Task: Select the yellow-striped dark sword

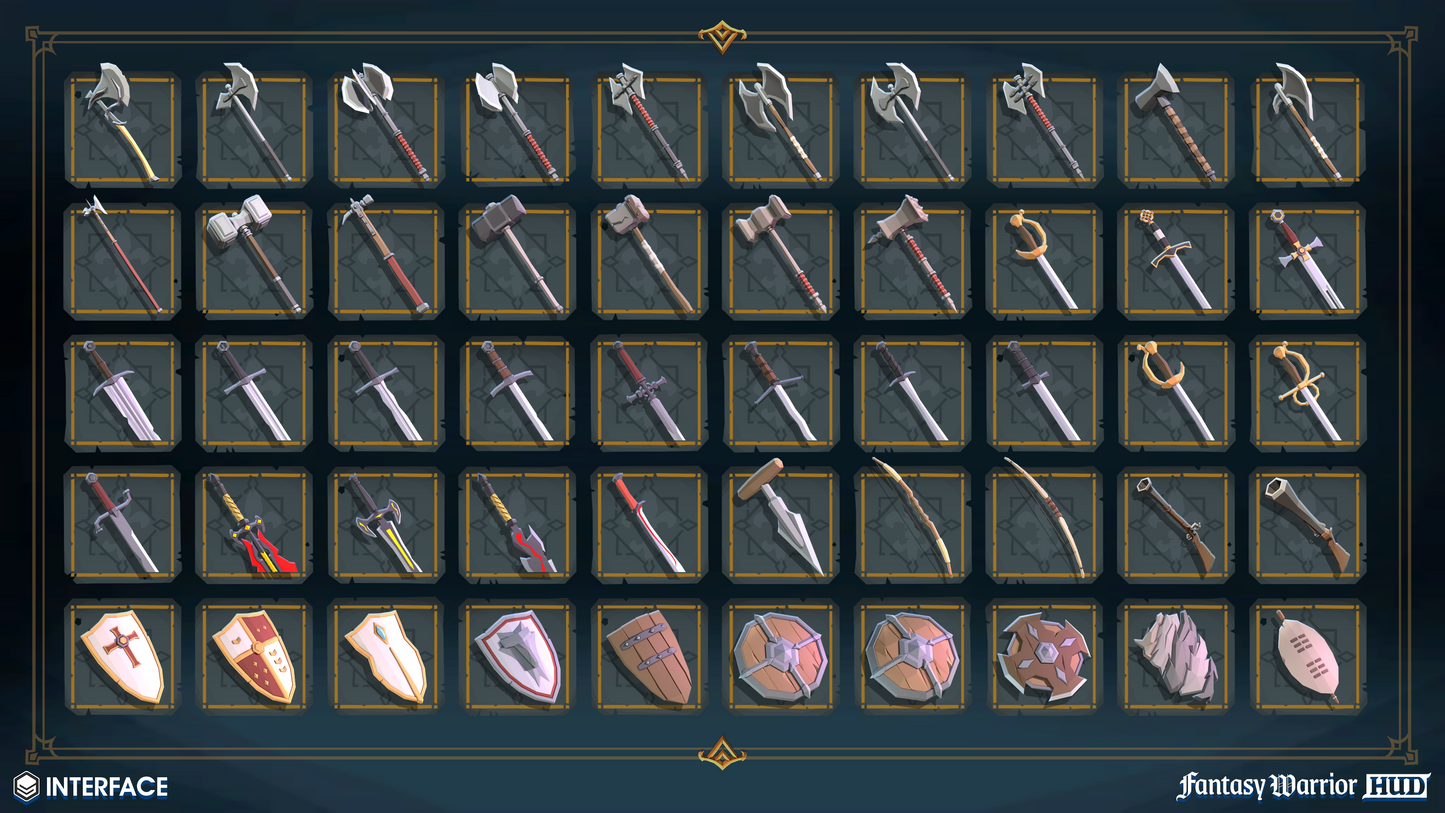Action: coord(385,524)
